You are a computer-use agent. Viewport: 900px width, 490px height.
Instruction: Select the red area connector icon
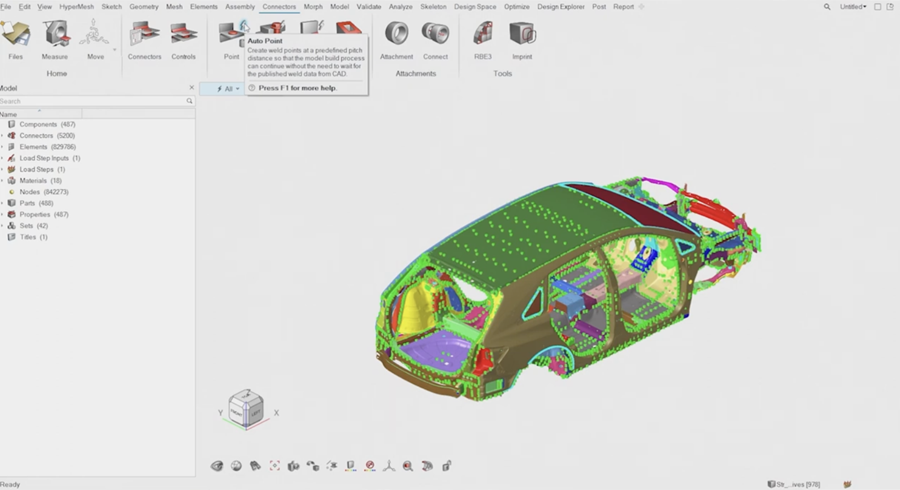(x=349, y=28)
